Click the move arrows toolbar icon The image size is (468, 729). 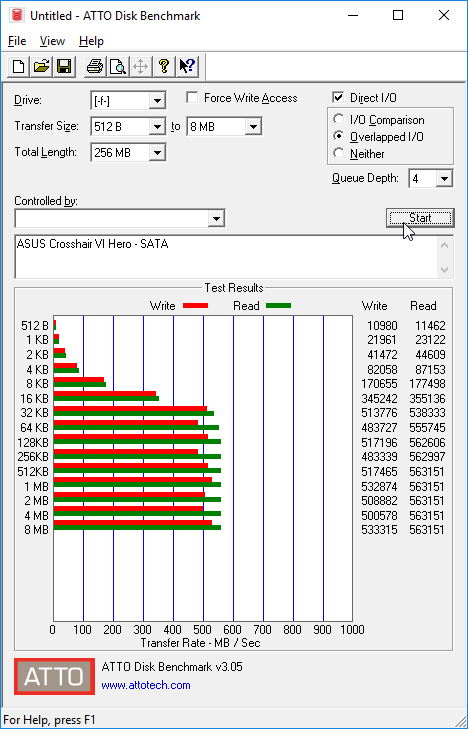coord(140,66)
